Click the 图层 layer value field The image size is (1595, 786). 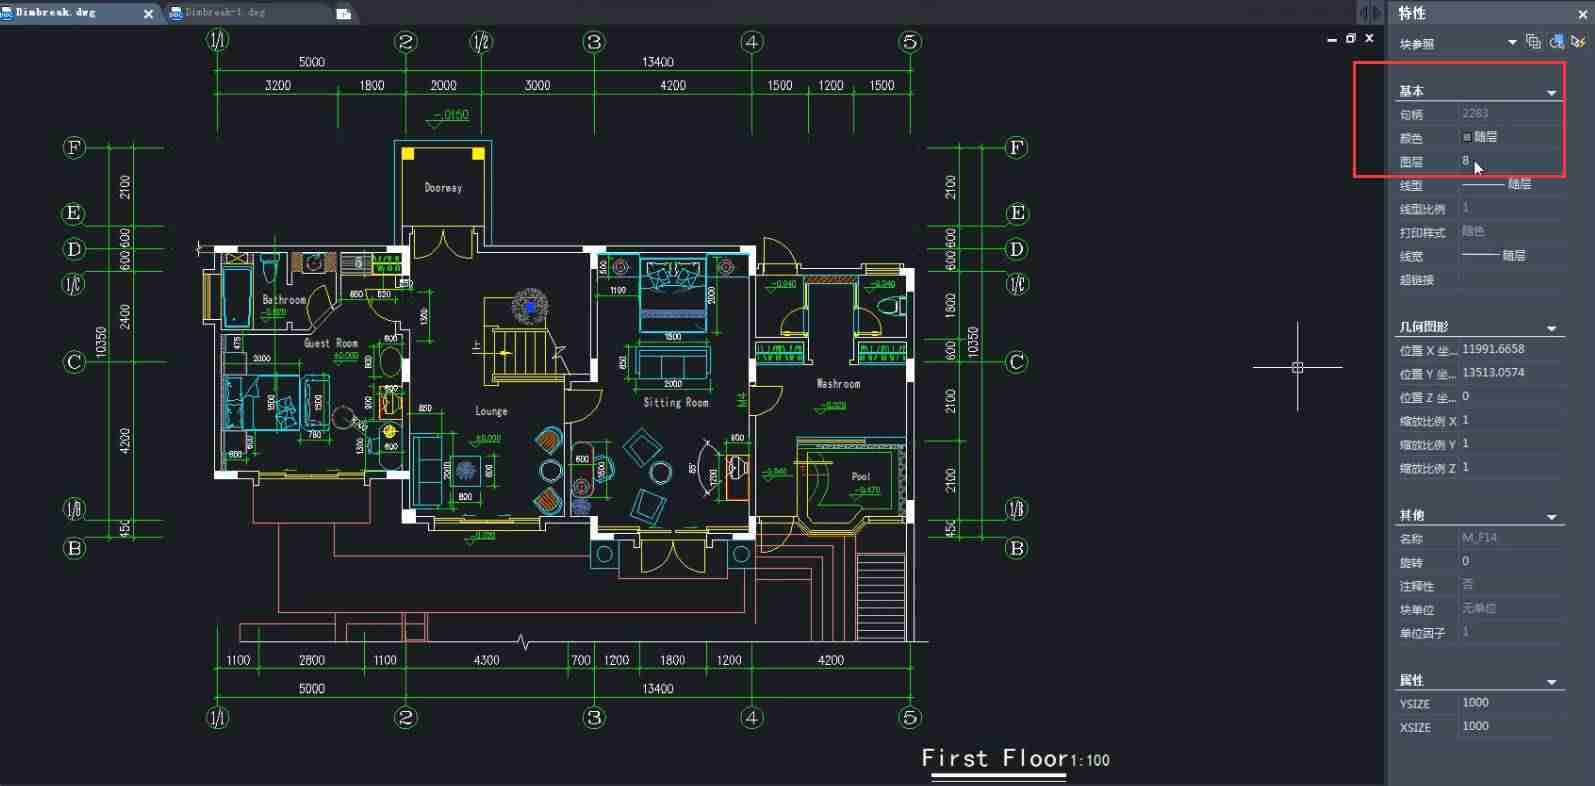coord(1510,161)
